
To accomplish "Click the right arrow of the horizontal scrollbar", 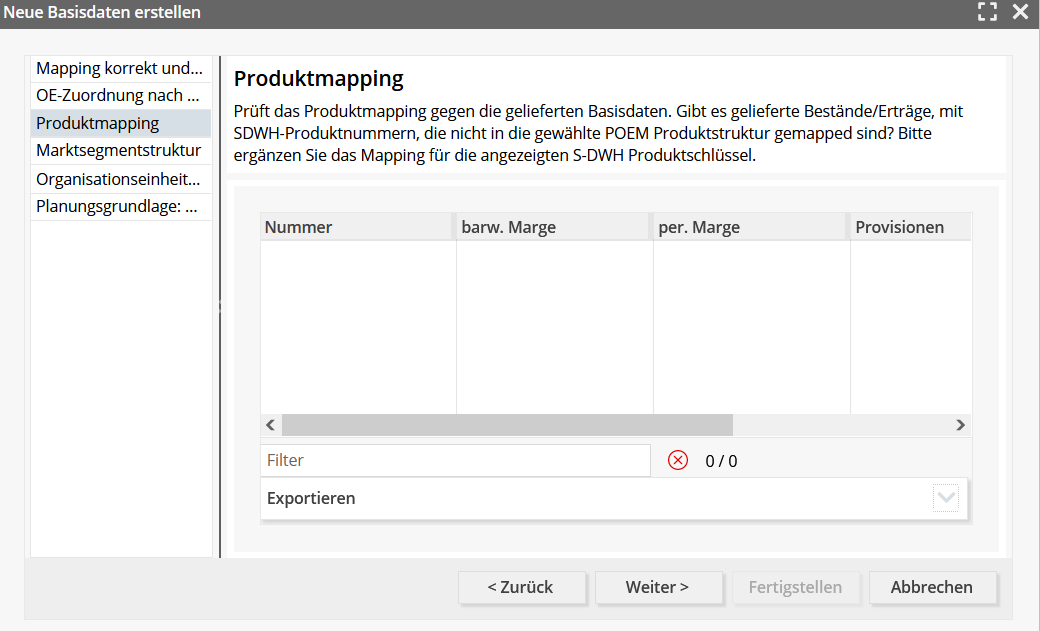I will point(960,425).
